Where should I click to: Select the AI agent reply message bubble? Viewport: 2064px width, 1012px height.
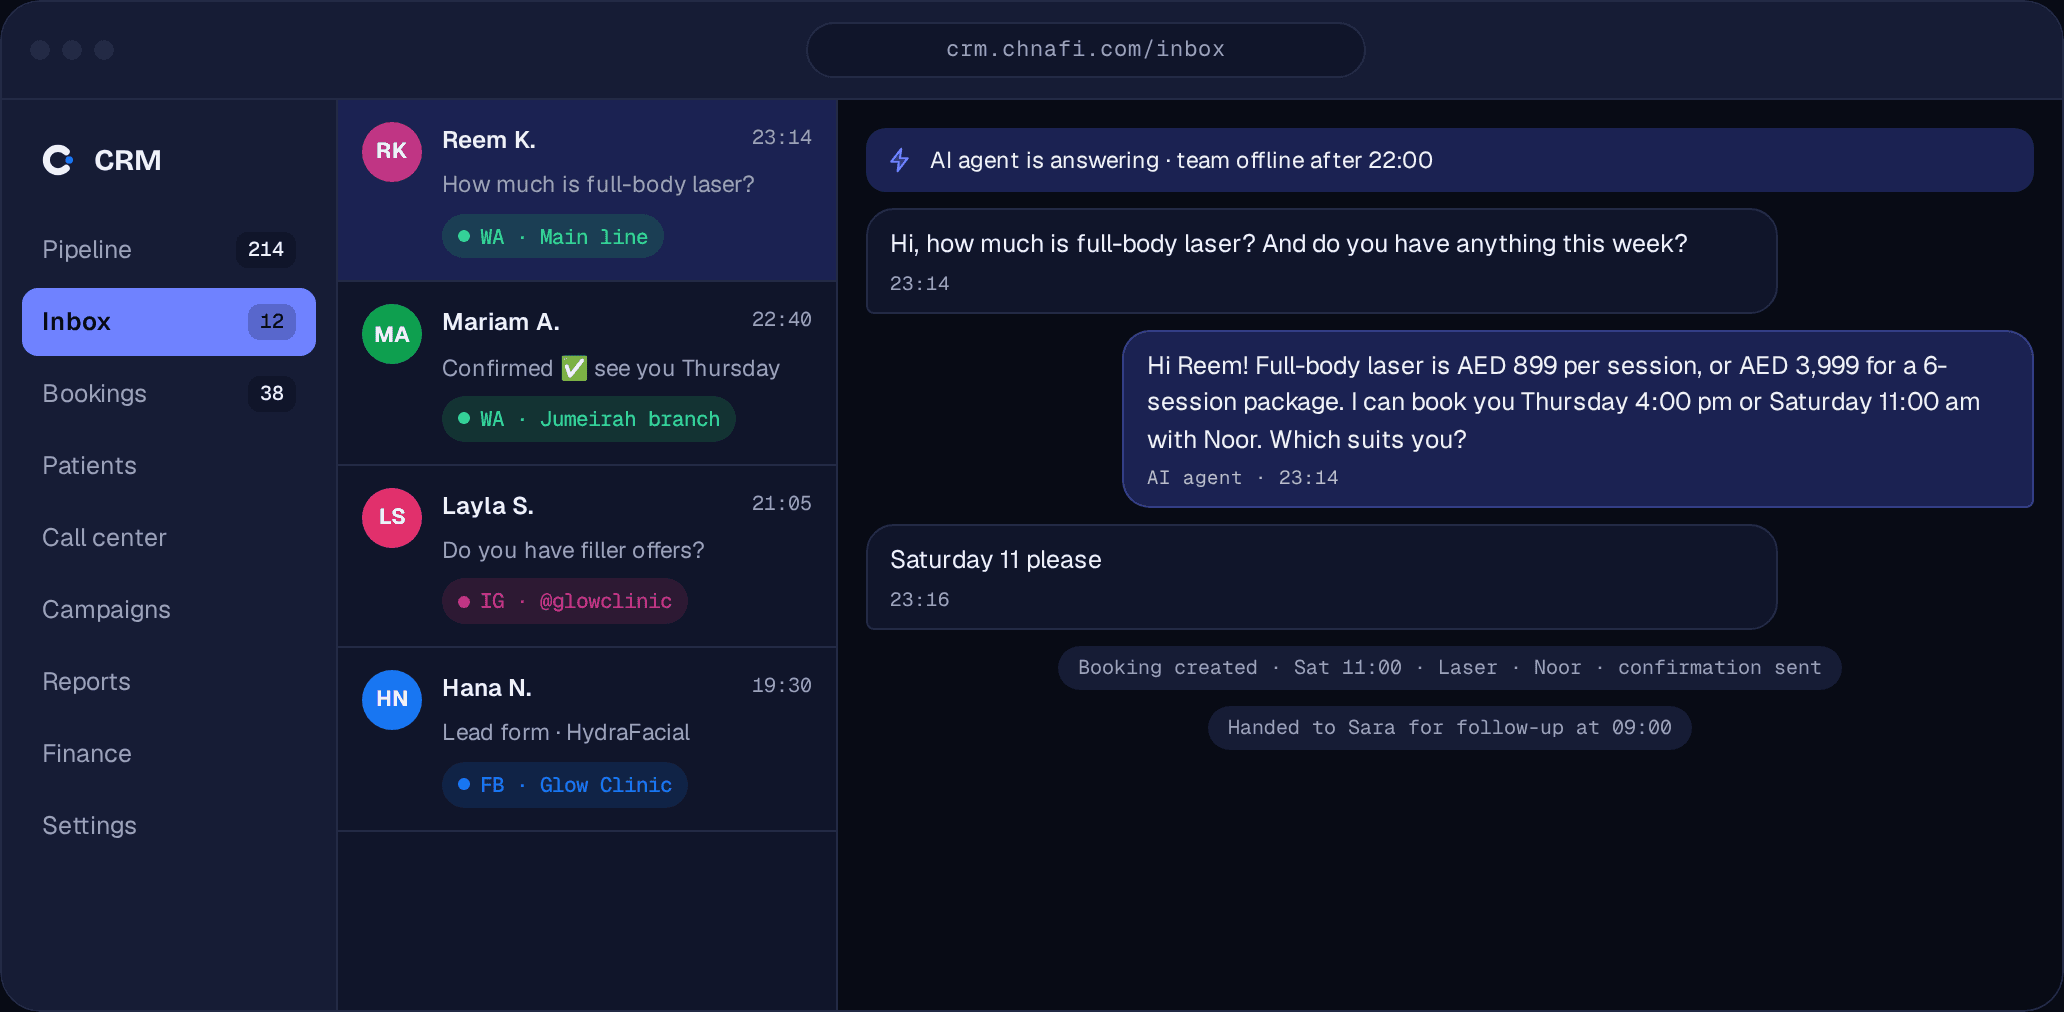tap(1578, 419)
